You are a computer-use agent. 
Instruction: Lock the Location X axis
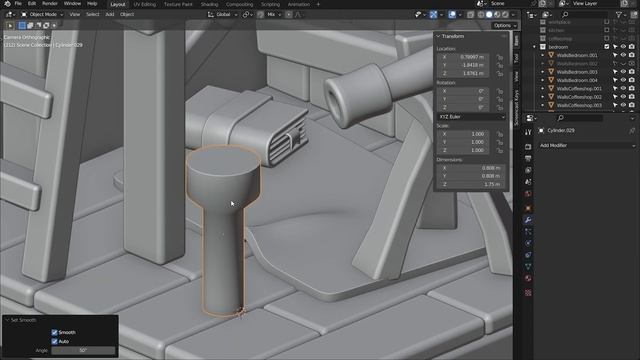point(500,57)
